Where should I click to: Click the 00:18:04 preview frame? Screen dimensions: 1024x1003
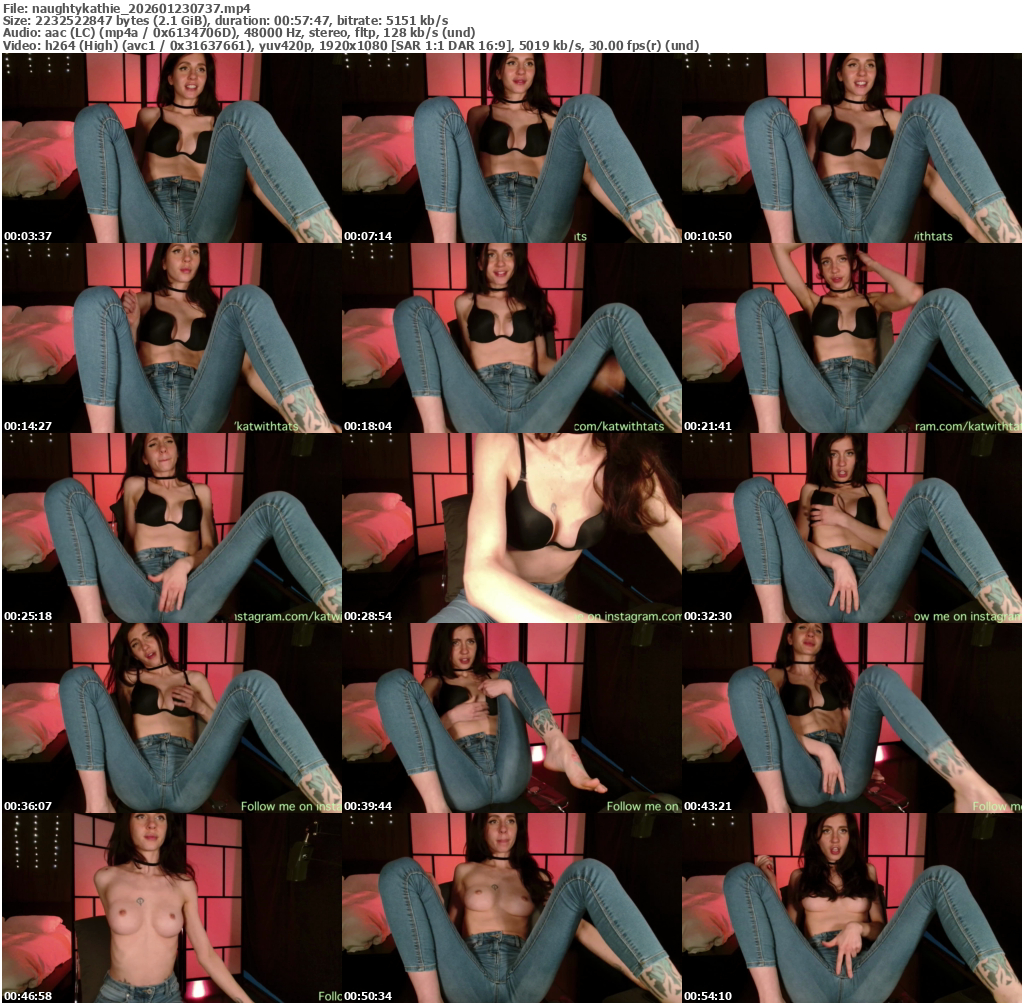pyautogui.click(x=511, y=338)
